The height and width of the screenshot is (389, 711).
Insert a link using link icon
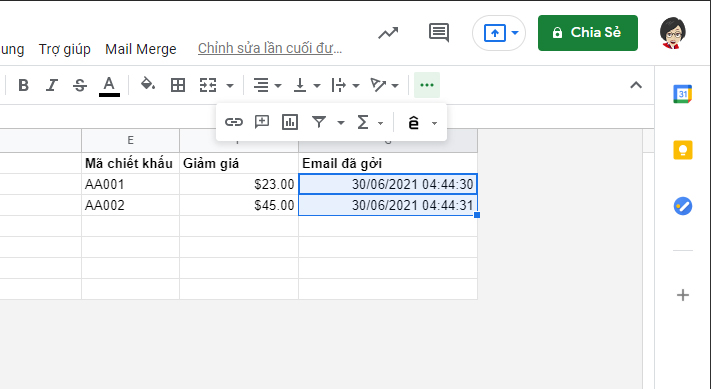(234, 122)
